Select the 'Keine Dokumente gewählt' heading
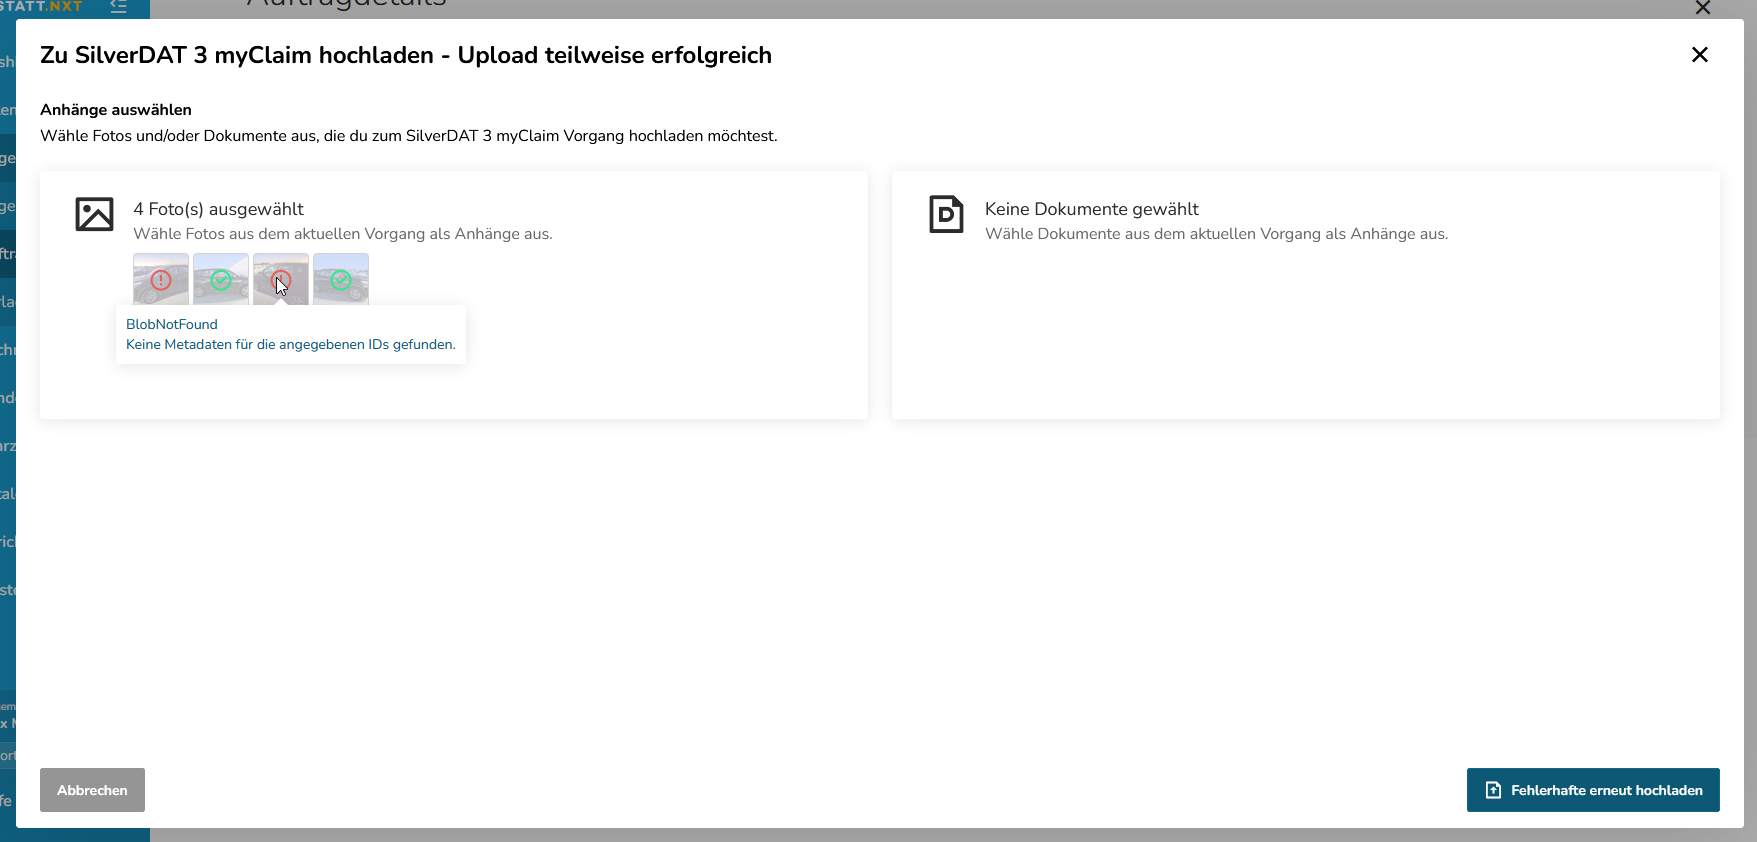 1091,209
